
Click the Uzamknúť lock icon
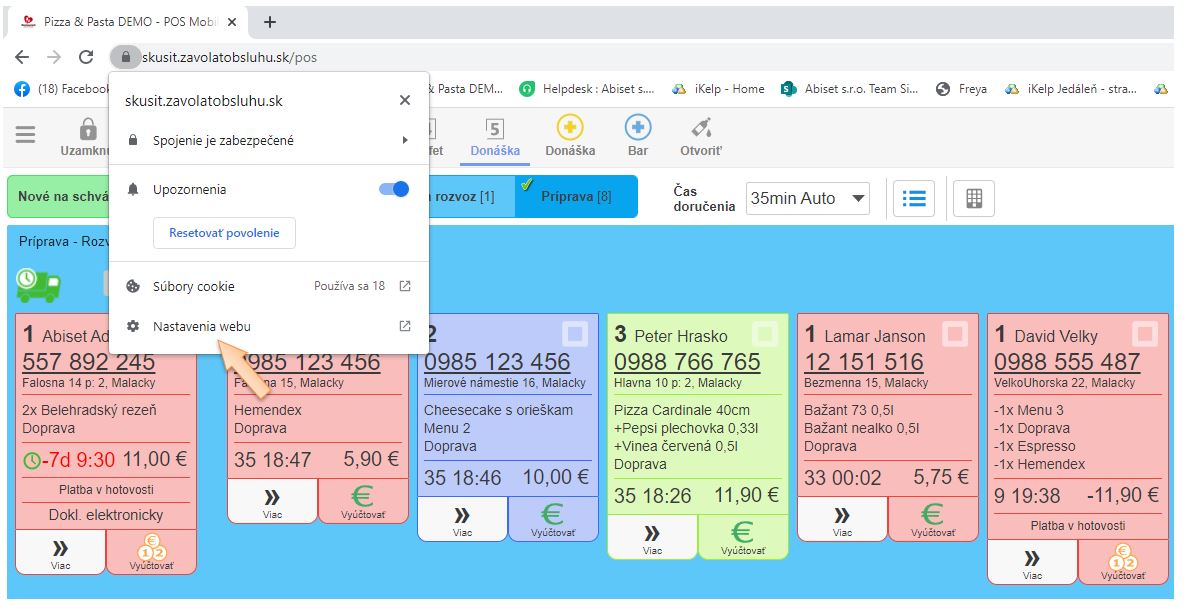(x=88, y=130)
